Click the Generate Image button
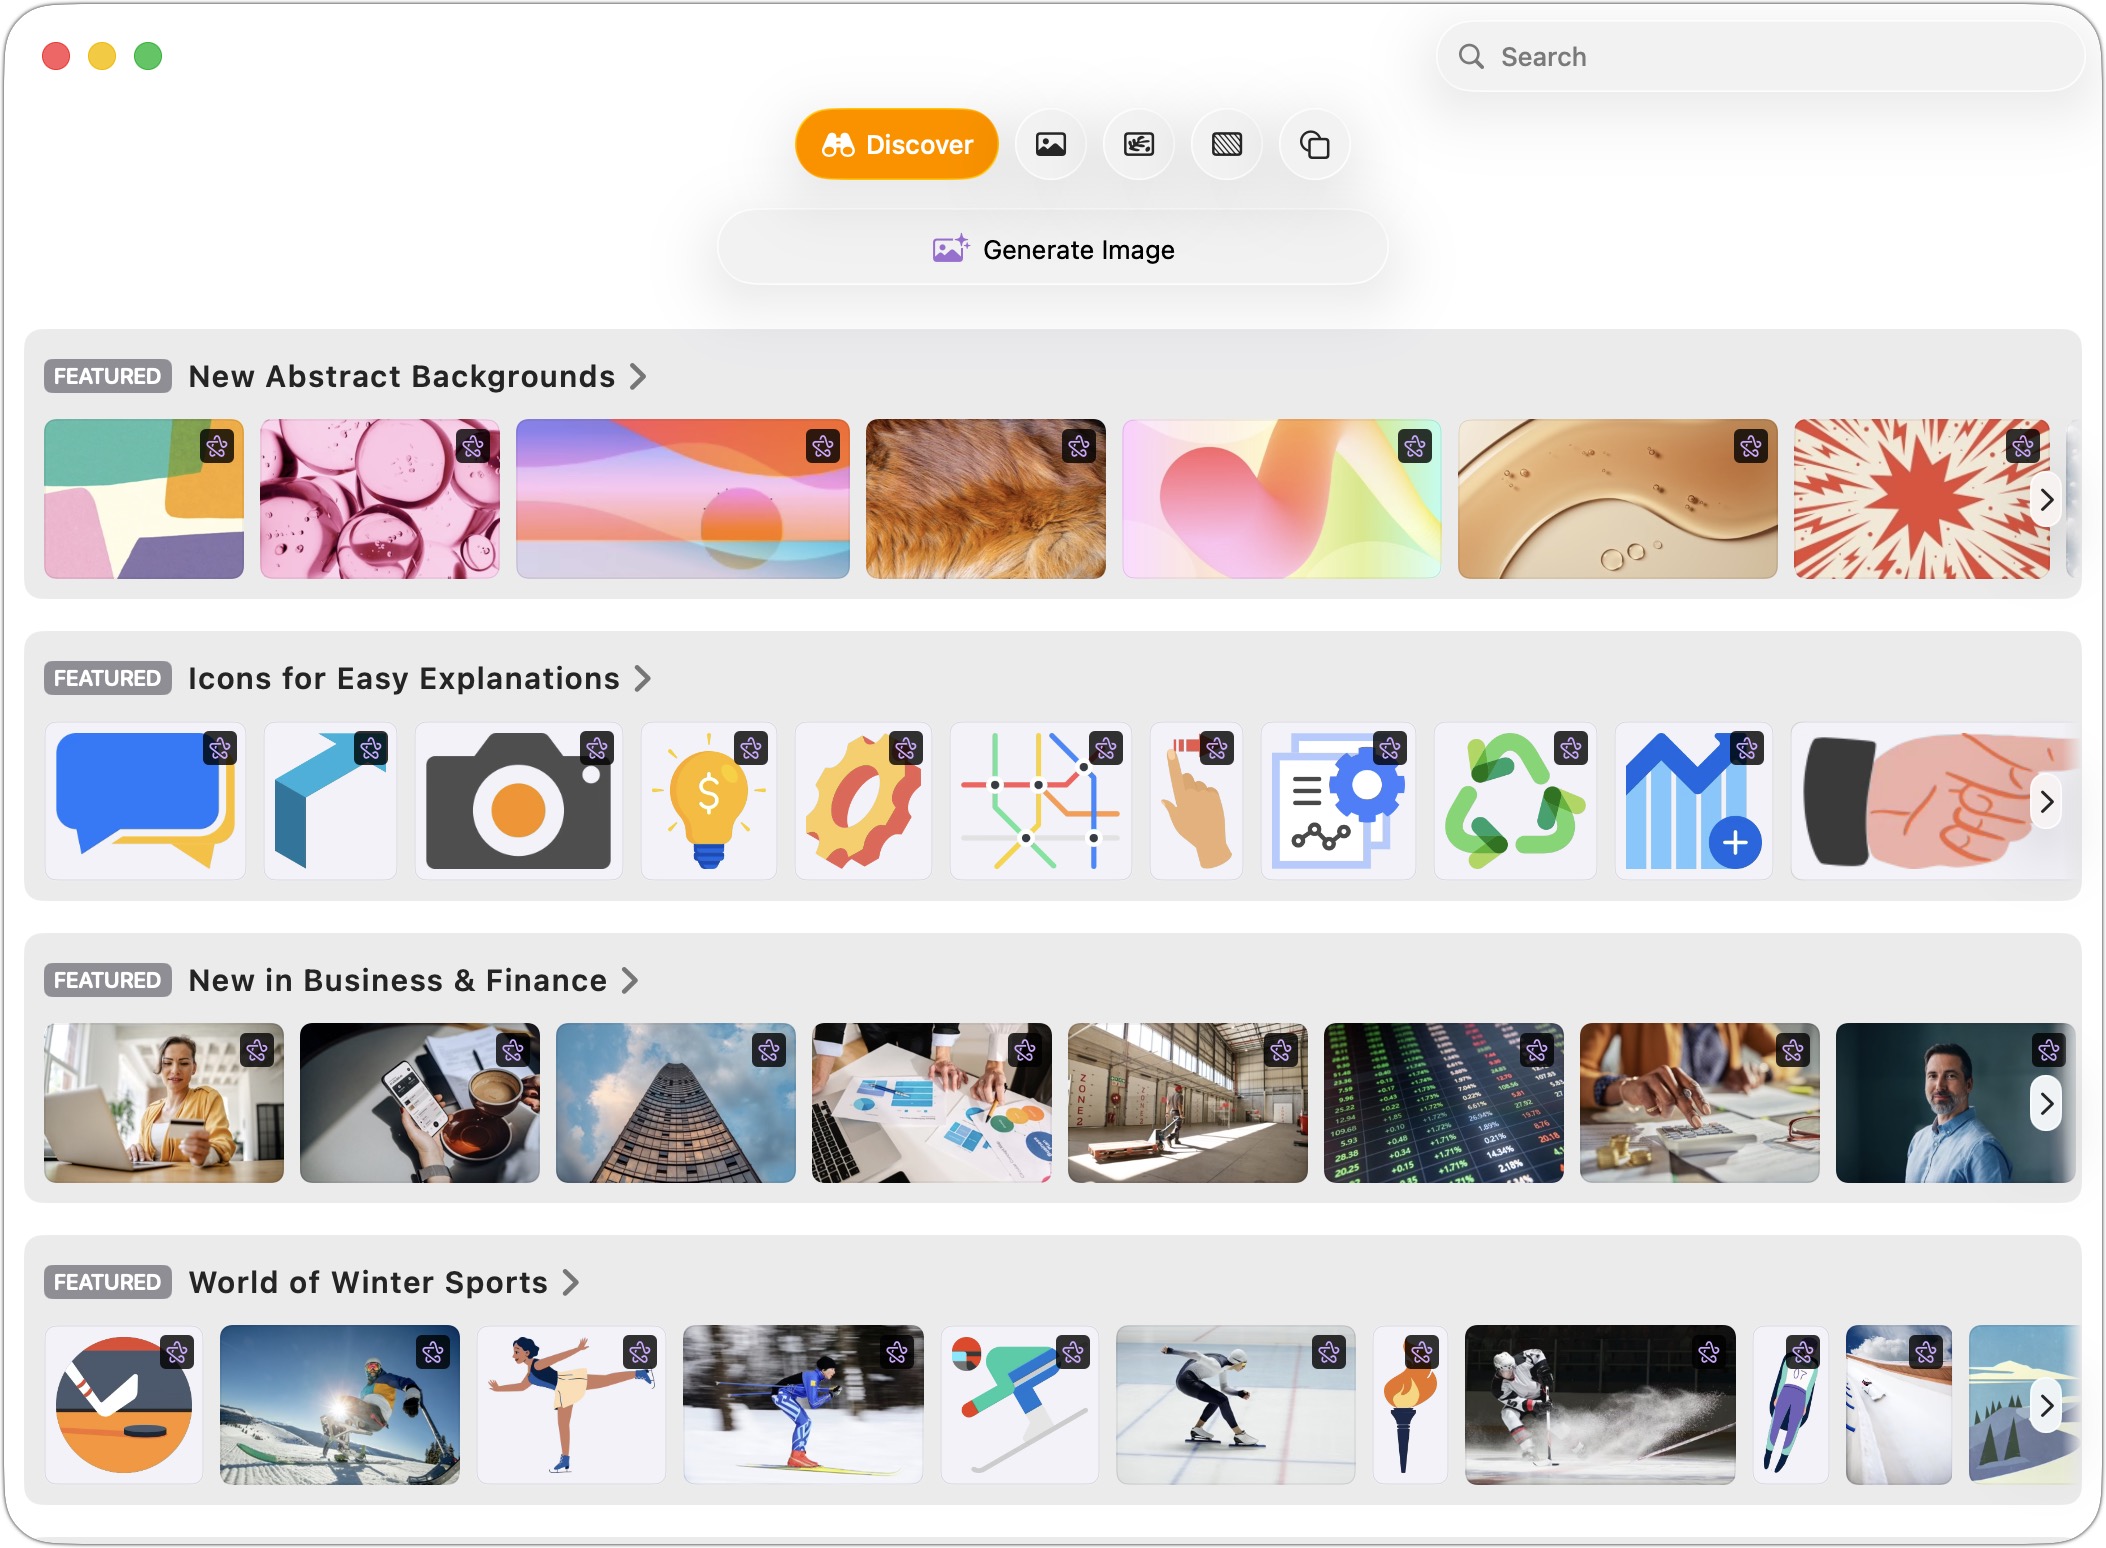The width and height of the screenshot is (2106, 1548). click(1052, 249)
